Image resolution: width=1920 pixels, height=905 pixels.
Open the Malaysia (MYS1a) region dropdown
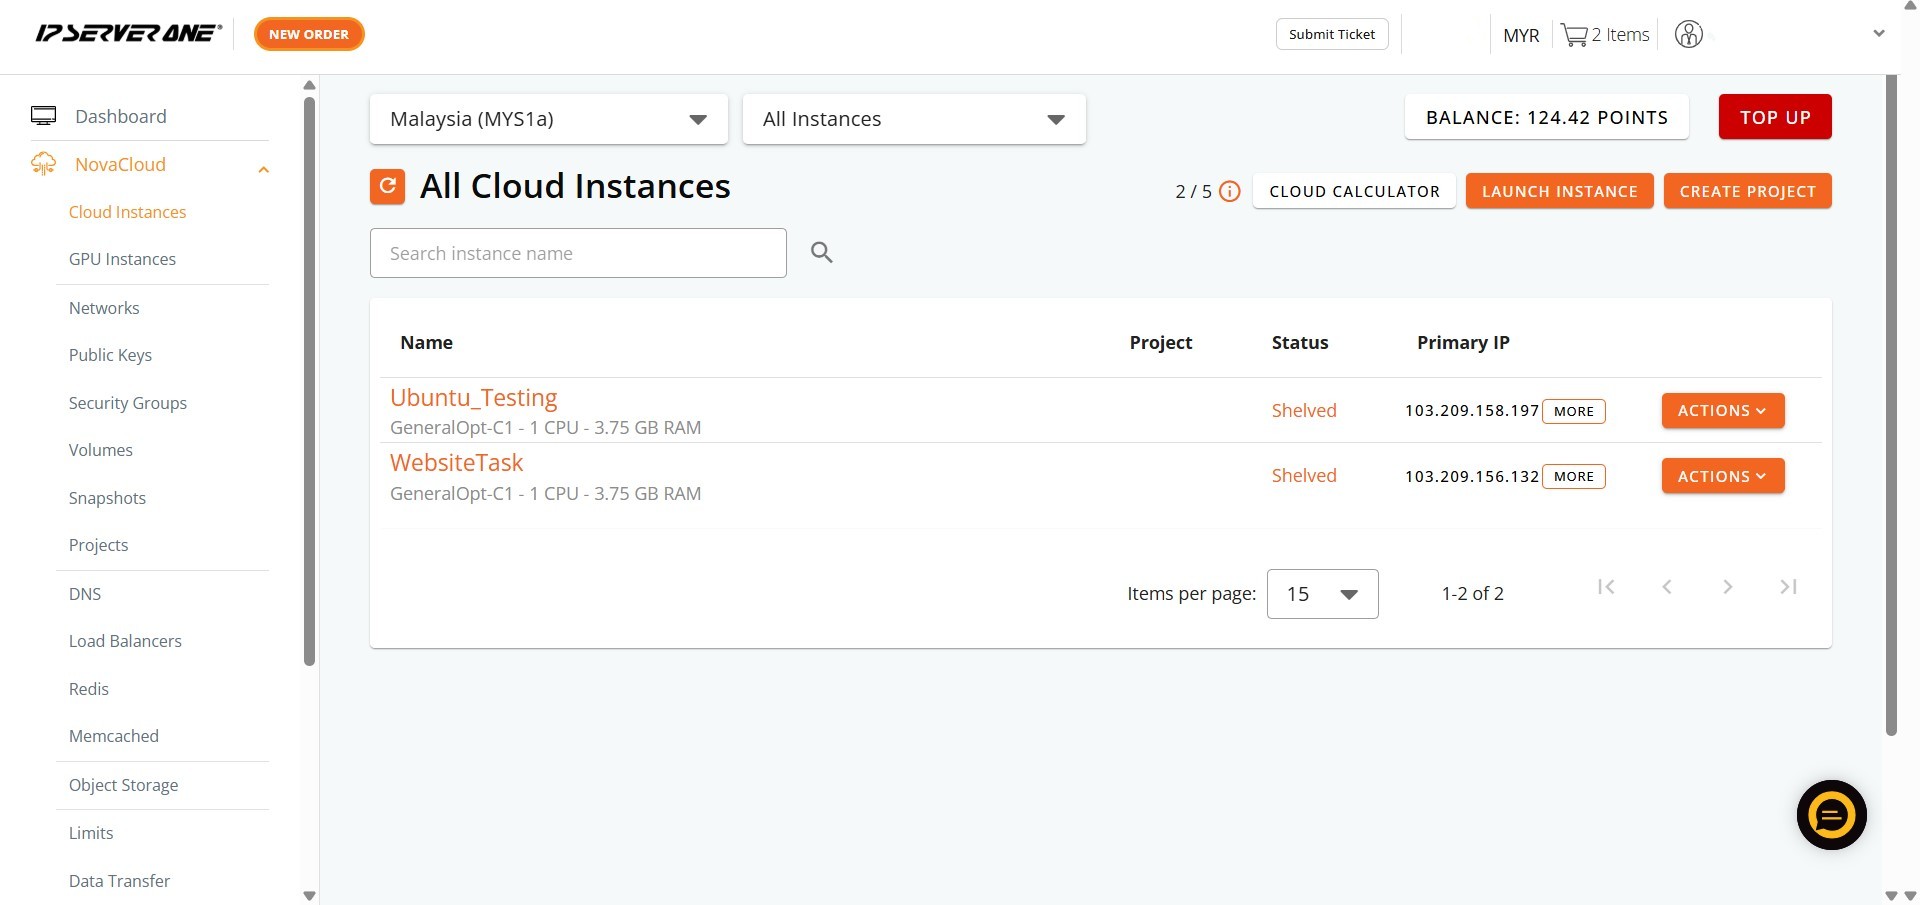549,119
